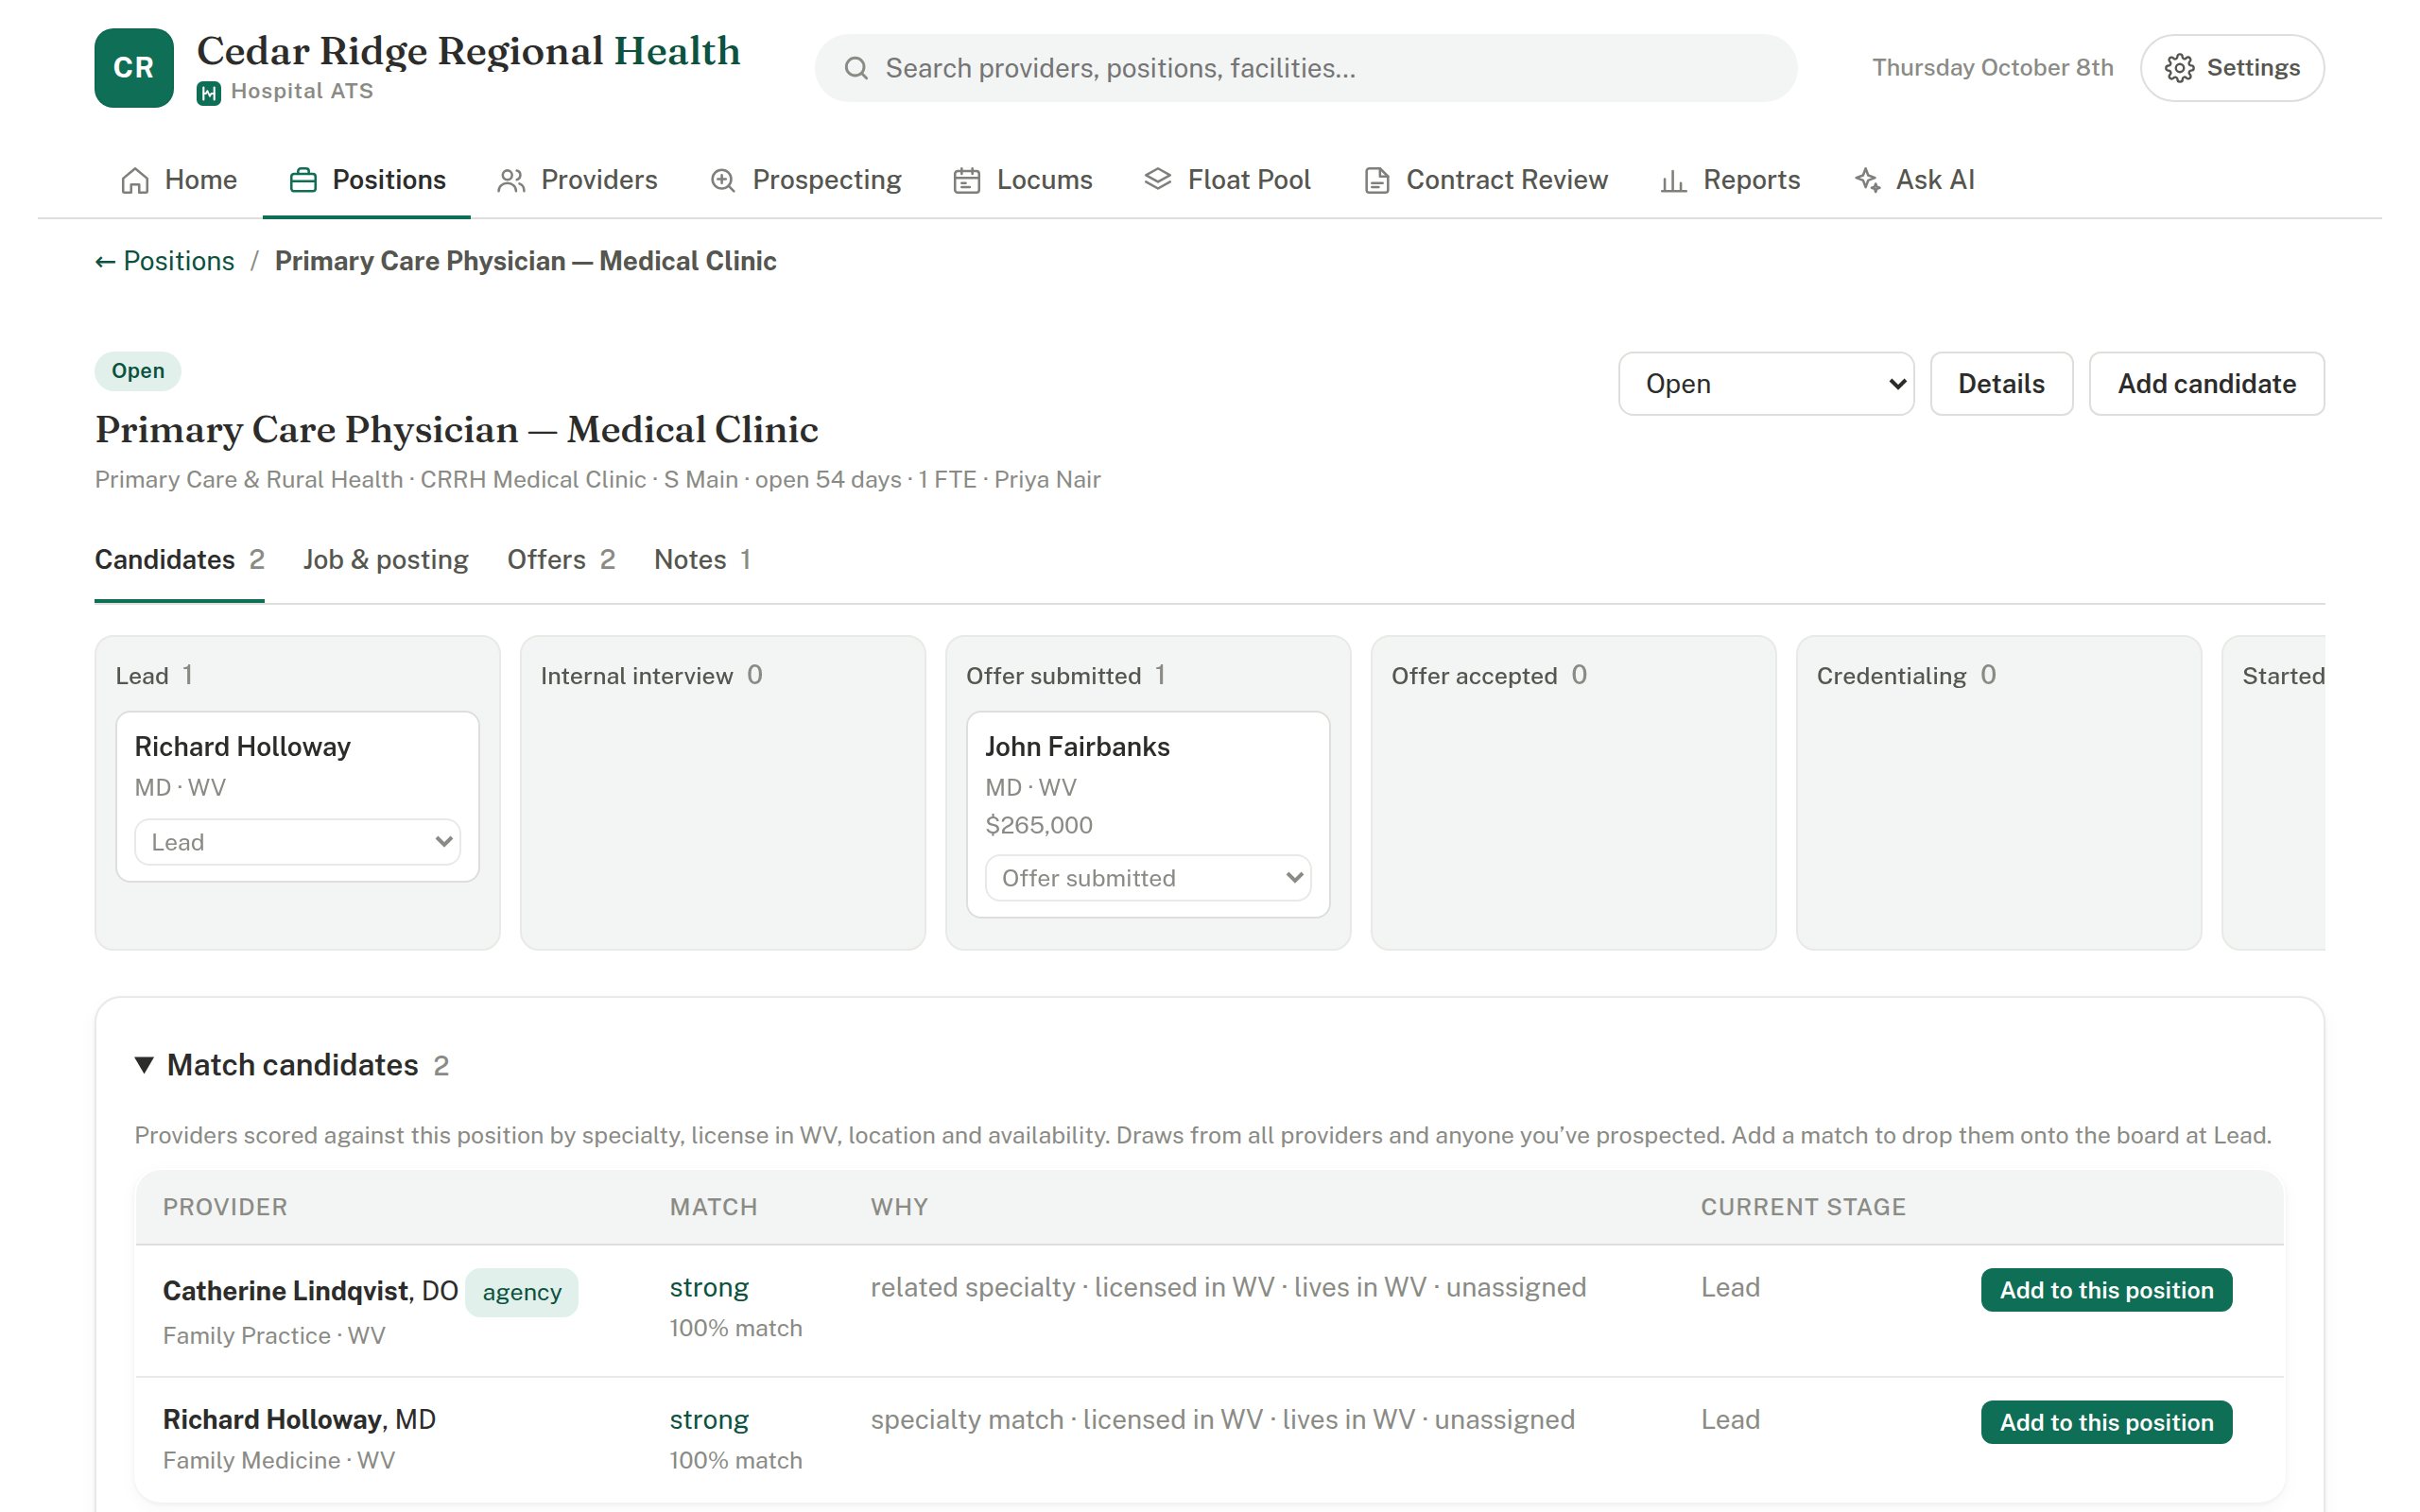2420x1512 pixels.
Task: Click the Ask AI sparkle icon
Action: 1867,180
